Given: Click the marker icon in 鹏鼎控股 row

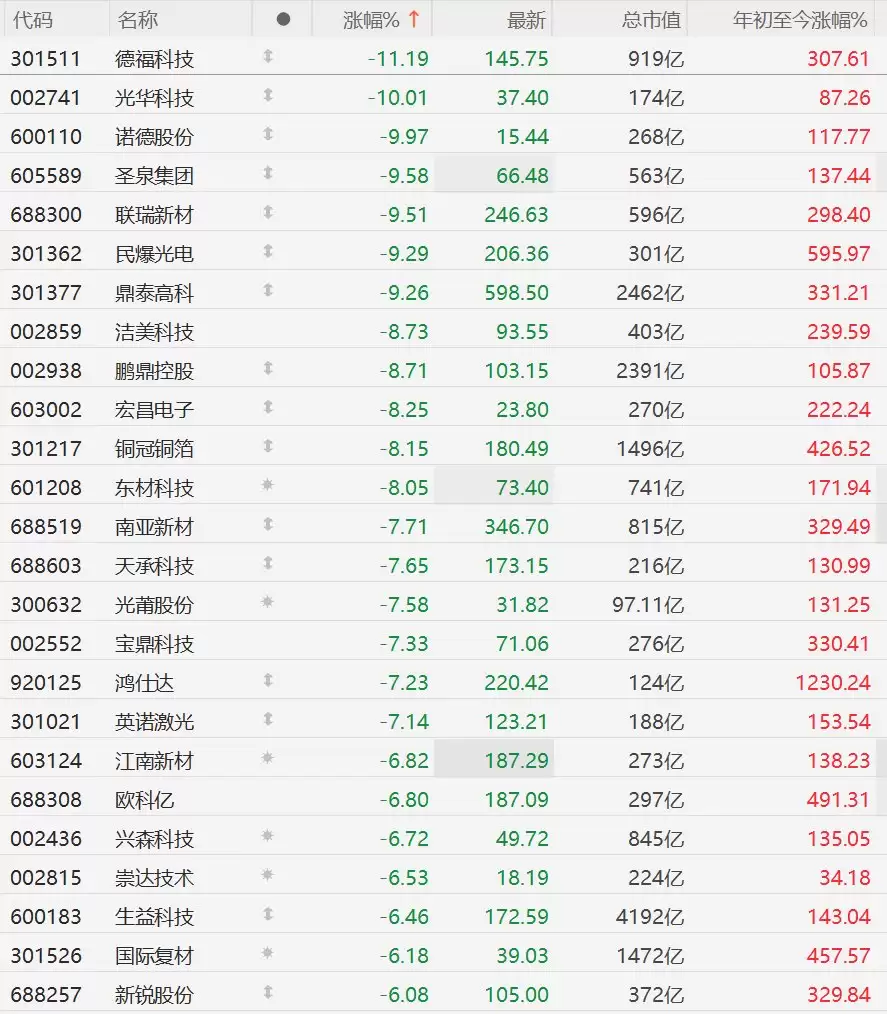Looking at the screenshot, I should (268, 369).
